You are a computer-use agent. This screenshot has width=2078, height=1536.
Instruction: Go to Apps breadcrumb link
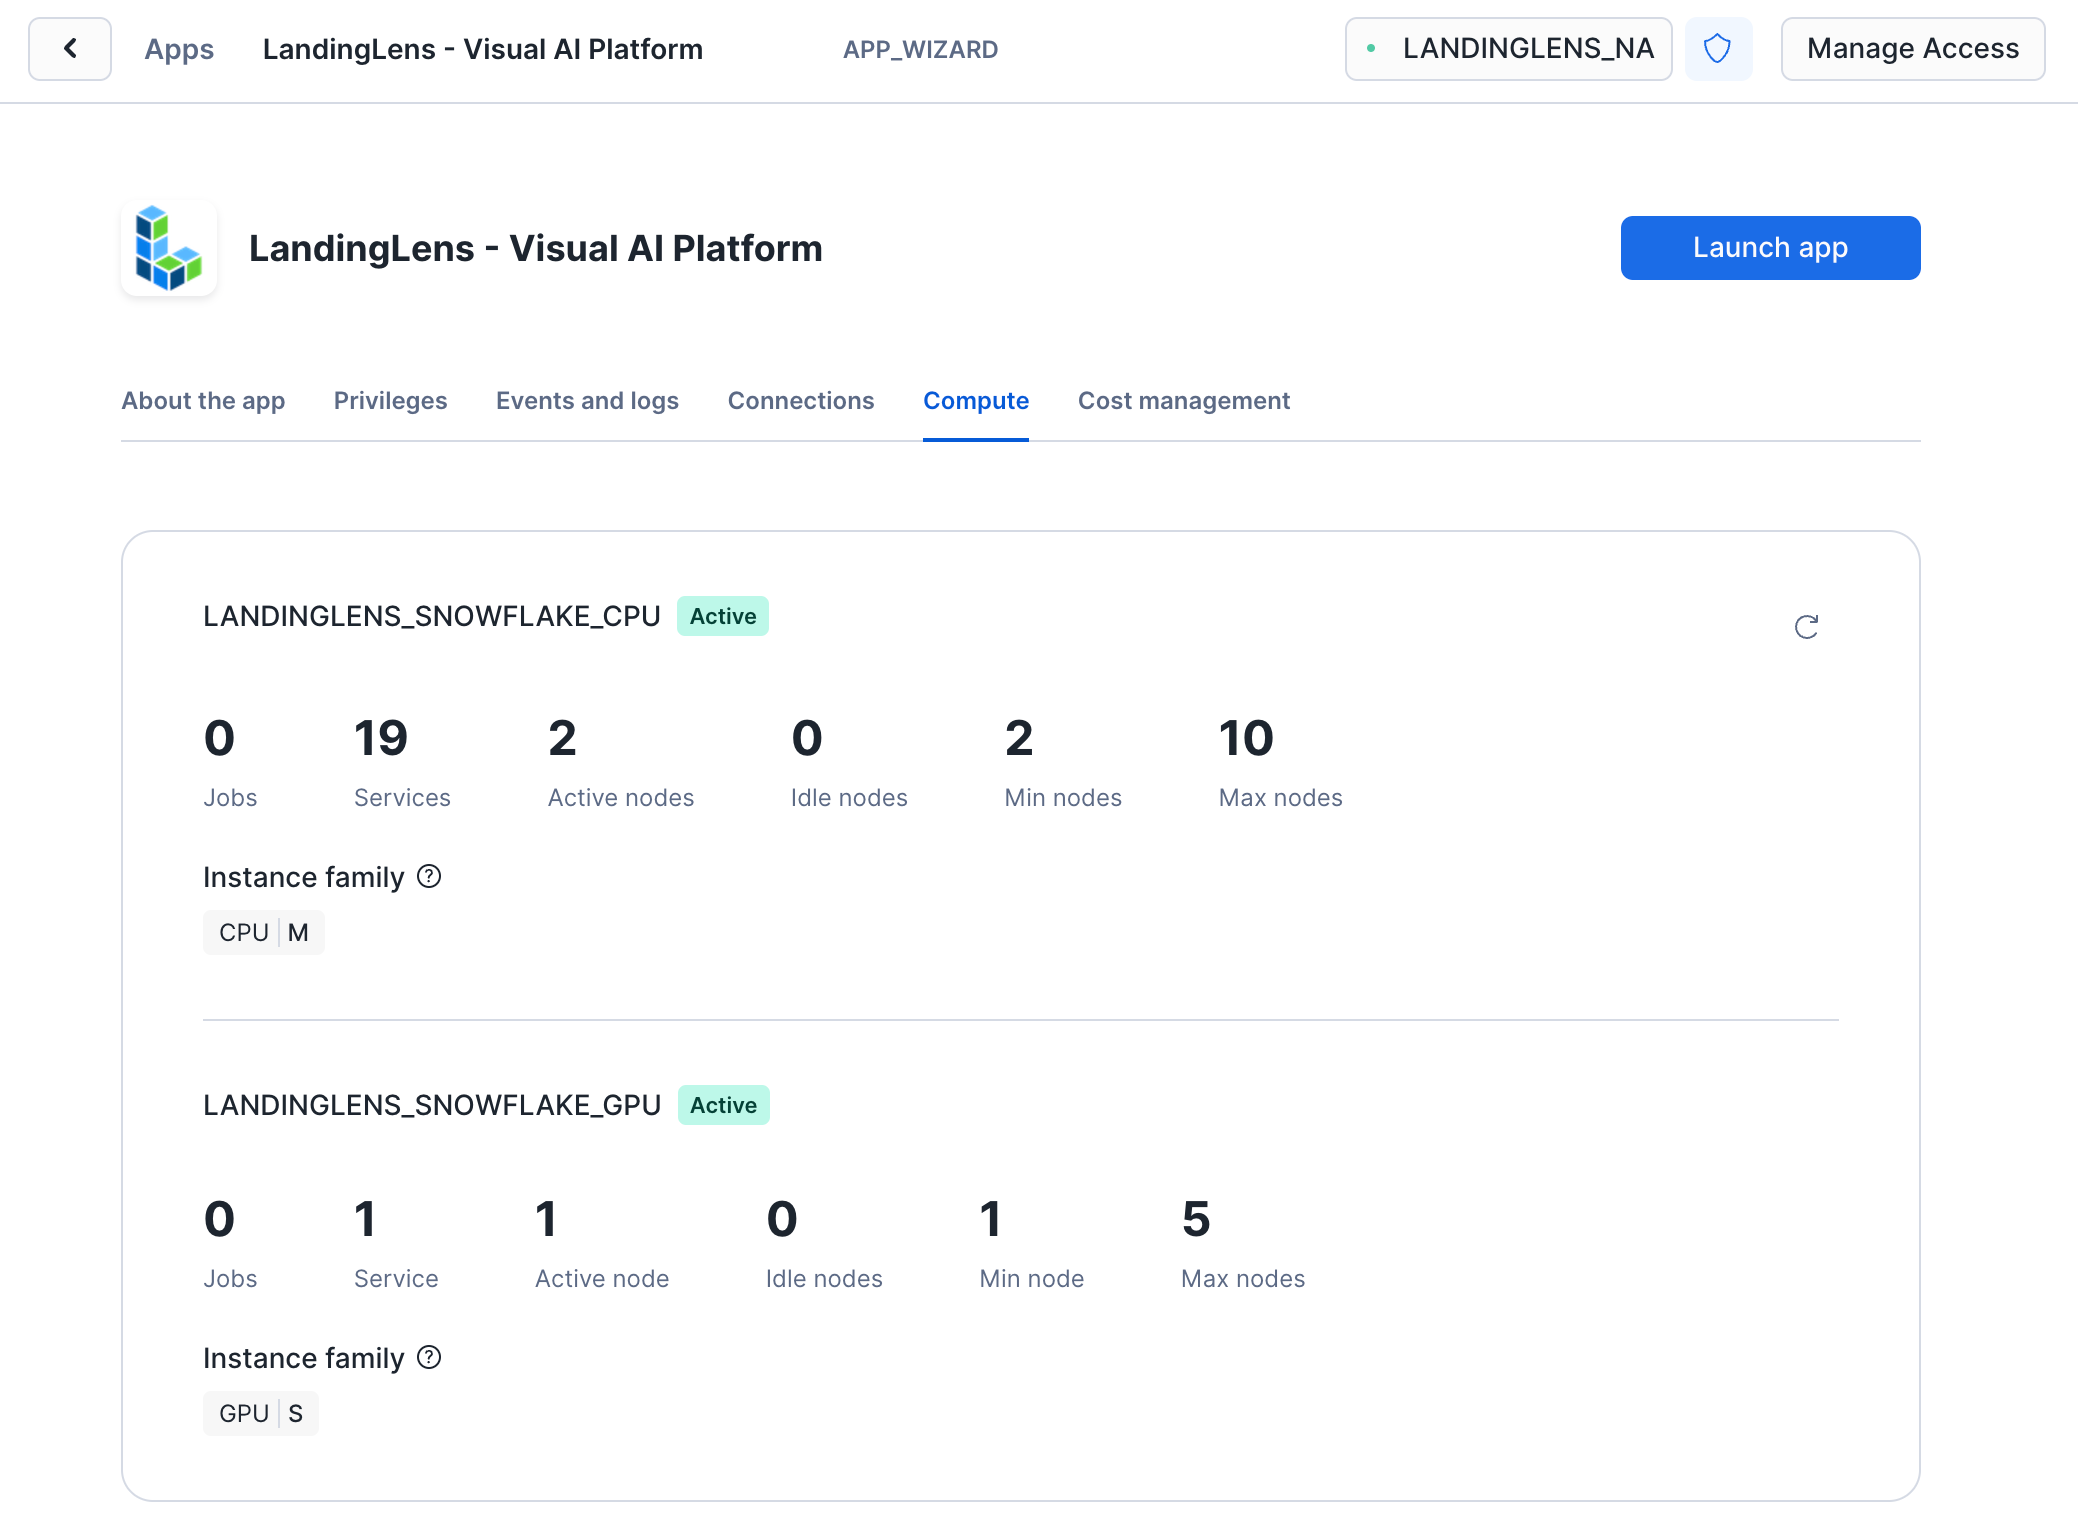(179, 49)
